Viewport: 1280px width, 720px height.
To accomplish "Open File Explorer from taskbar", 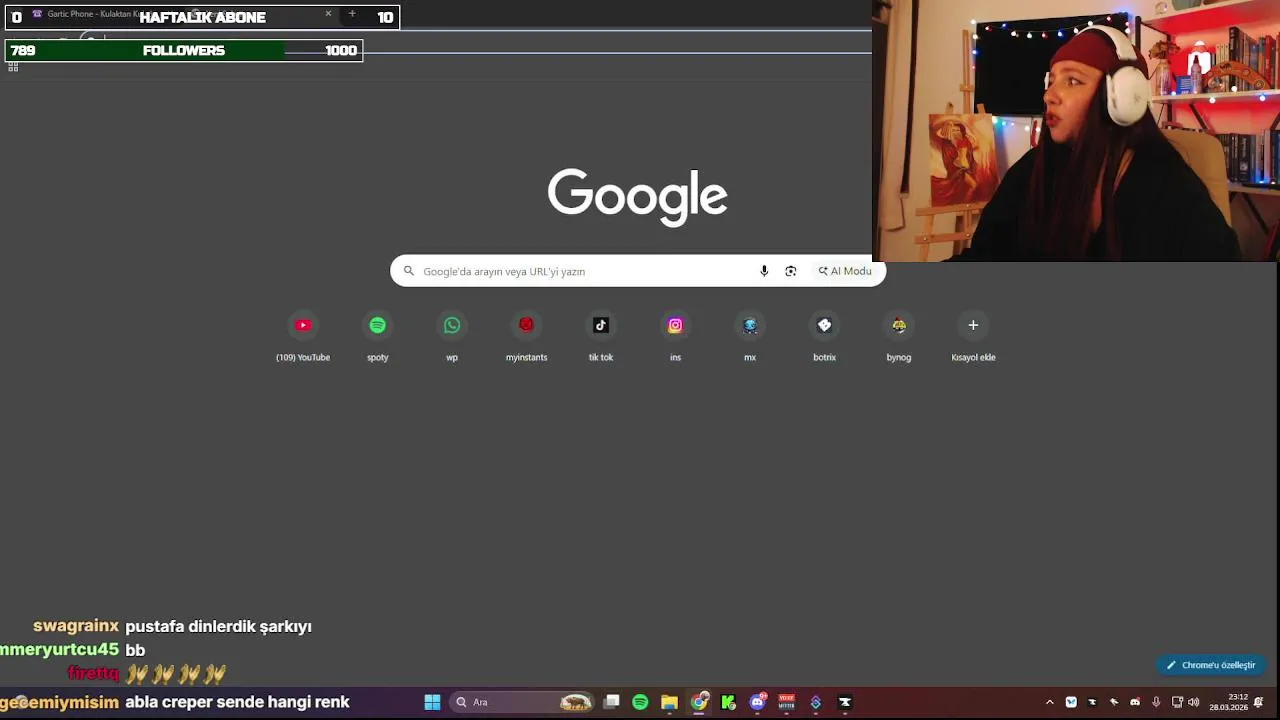I will (669, 702).
